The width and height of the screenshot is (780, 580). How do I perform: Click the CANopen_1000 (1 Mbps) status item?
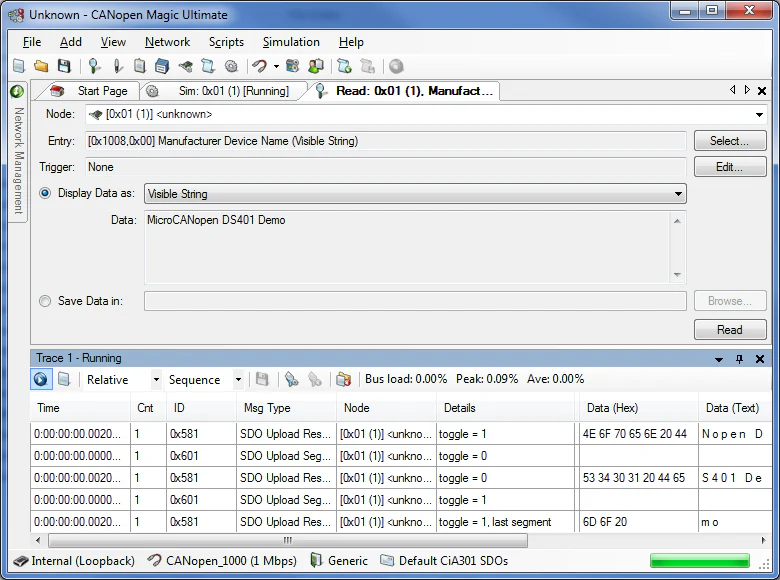[223, 561]
